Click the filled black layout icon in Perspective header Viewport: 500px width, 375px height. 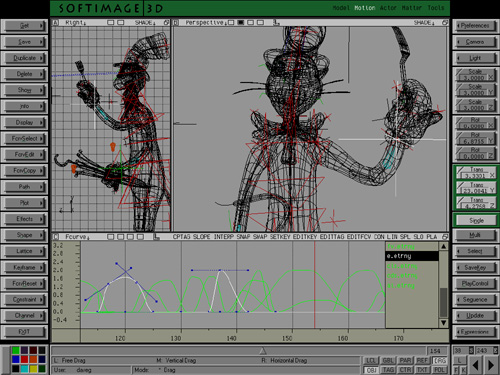tap(241, 22)
